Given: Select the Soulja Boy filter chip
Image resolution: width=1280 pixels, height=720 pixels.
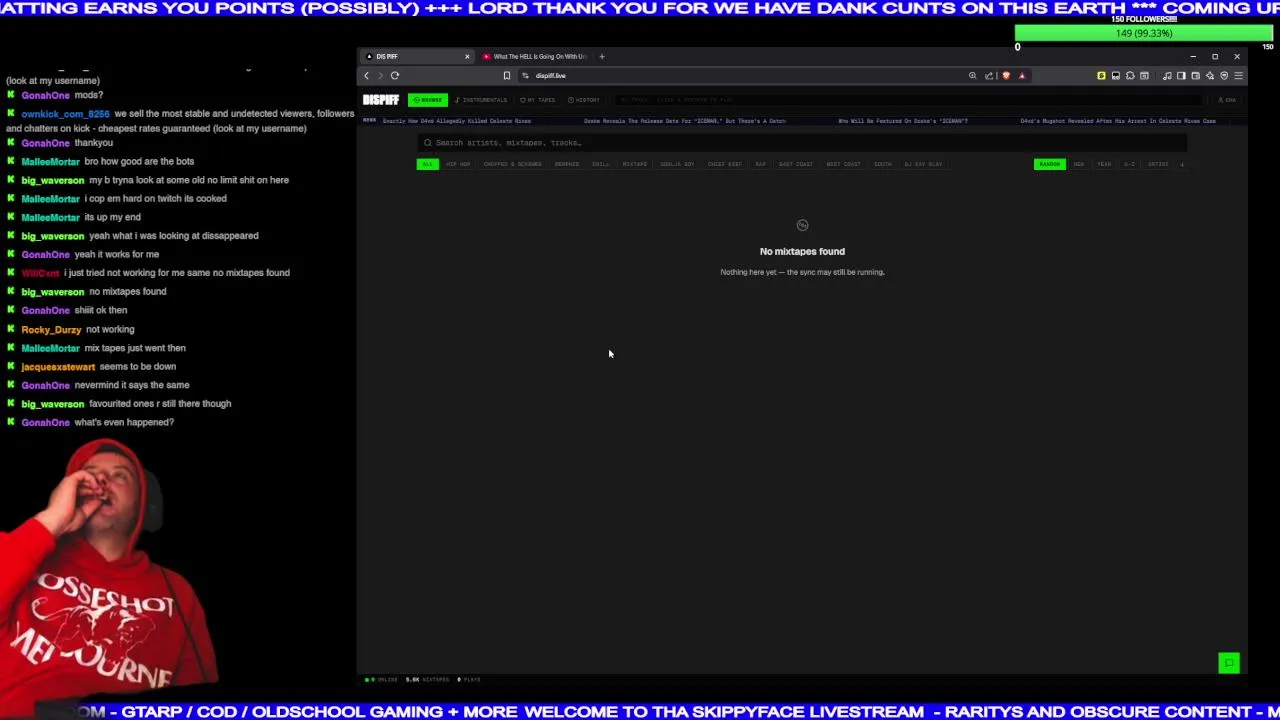Looking at the screenshot, I should point(677,164).
